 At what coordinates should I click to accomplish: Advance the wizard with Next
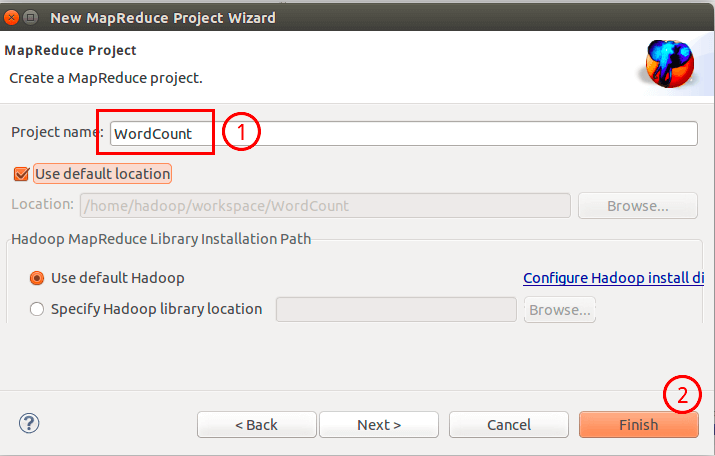(x=379, y=425)
